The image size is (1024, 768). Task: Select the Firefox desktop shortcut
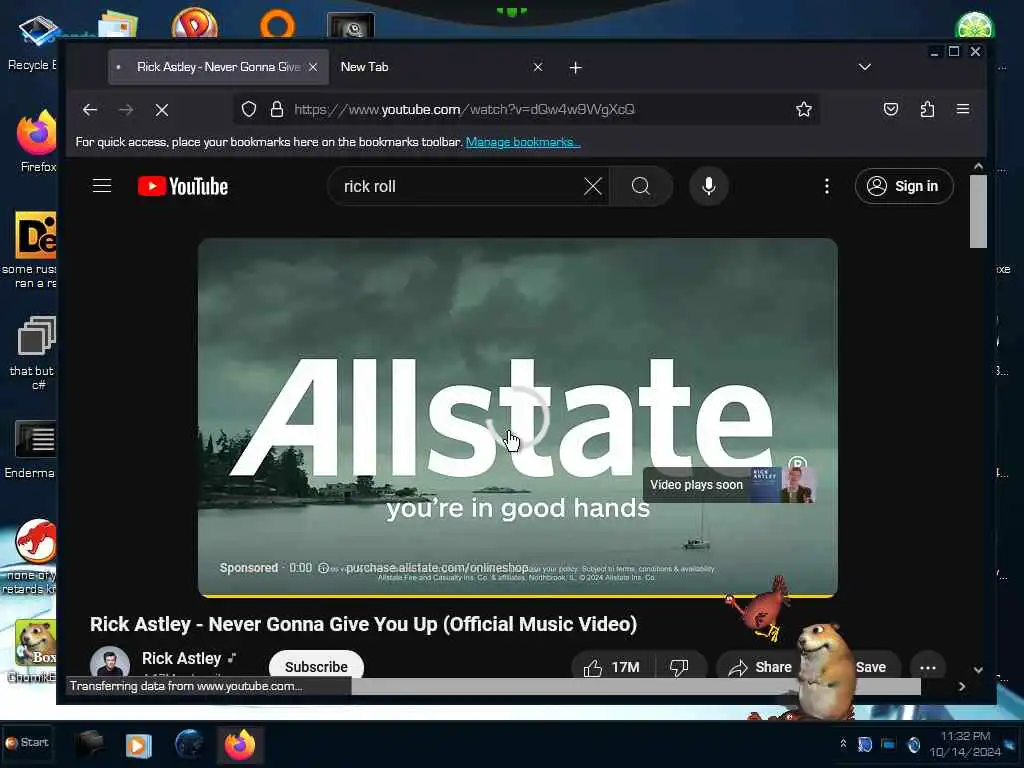[37, 142]
